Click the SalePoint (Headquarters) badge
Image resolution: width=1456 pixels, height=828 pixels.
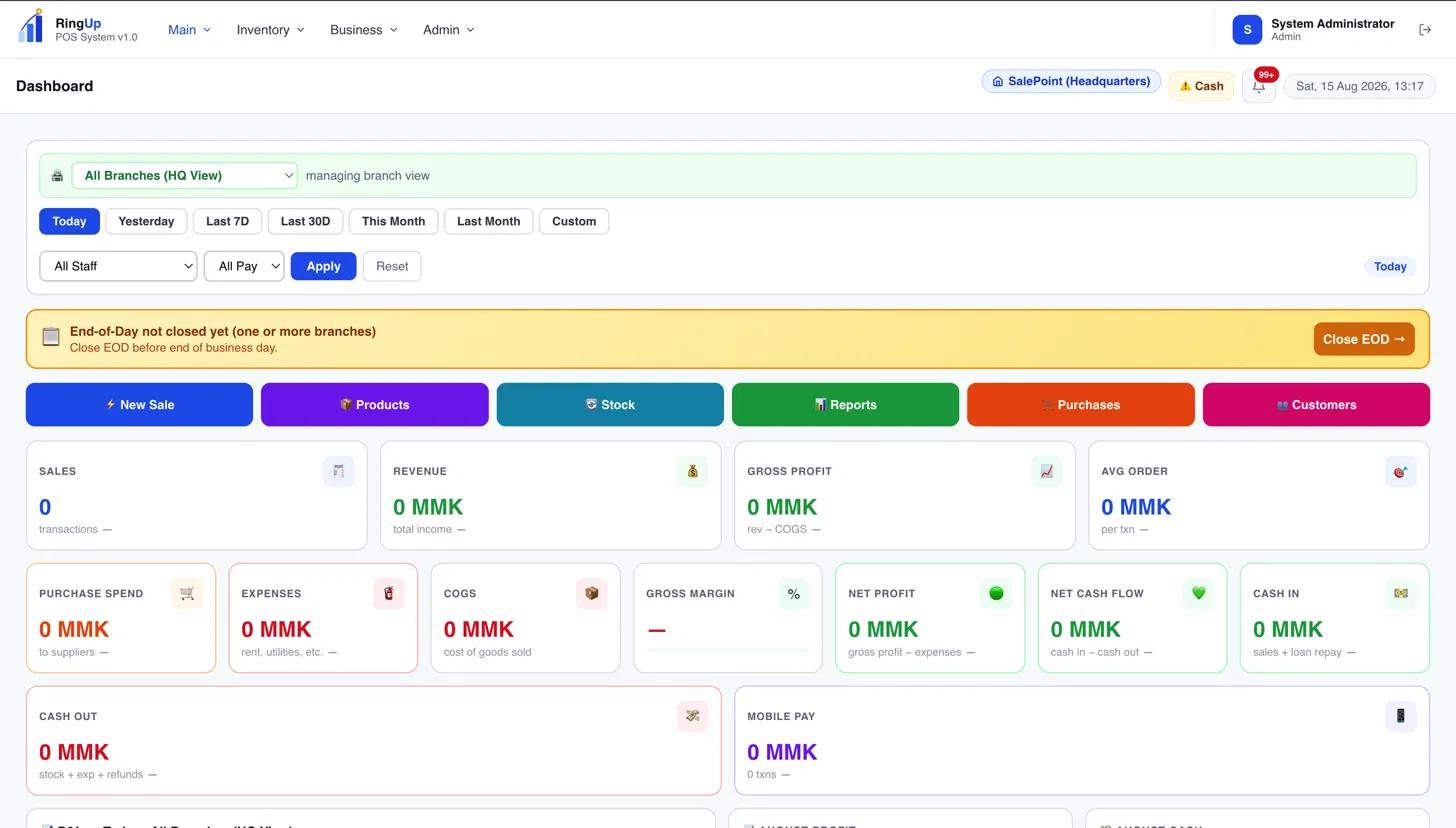click(x=1071, y=81)
